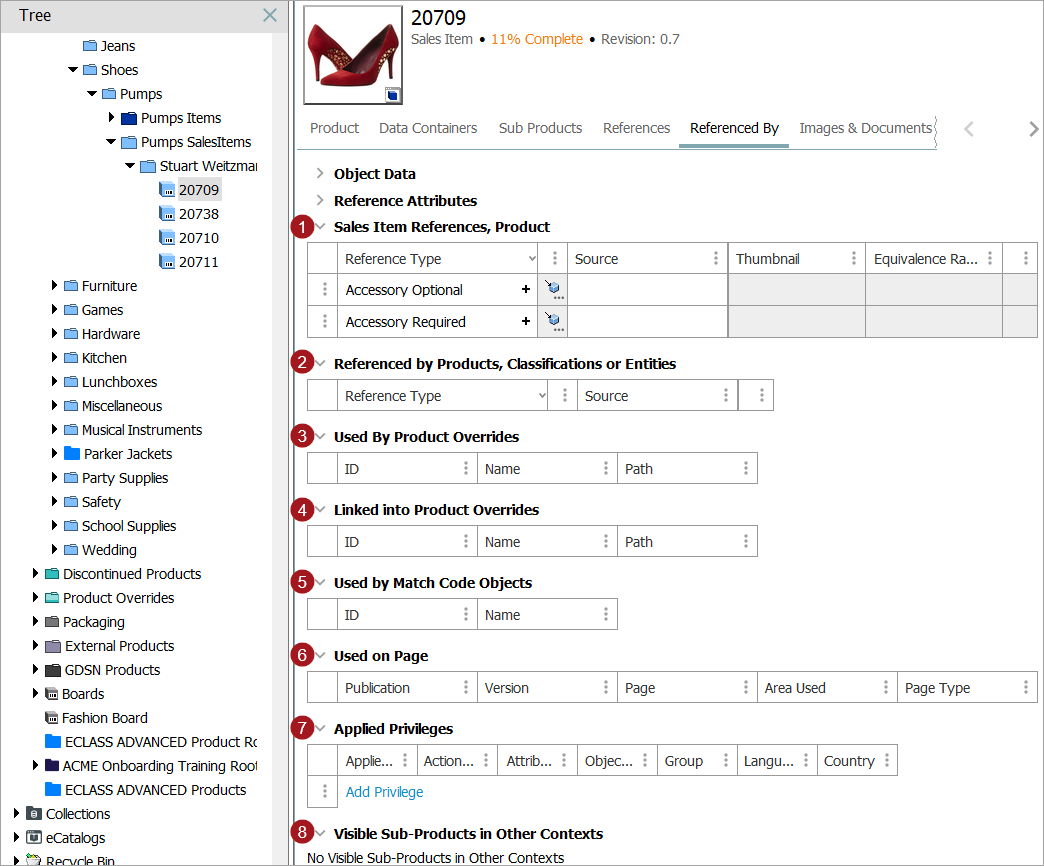
Task: Expand the Object Data section
Action: (x=320, y=174)
